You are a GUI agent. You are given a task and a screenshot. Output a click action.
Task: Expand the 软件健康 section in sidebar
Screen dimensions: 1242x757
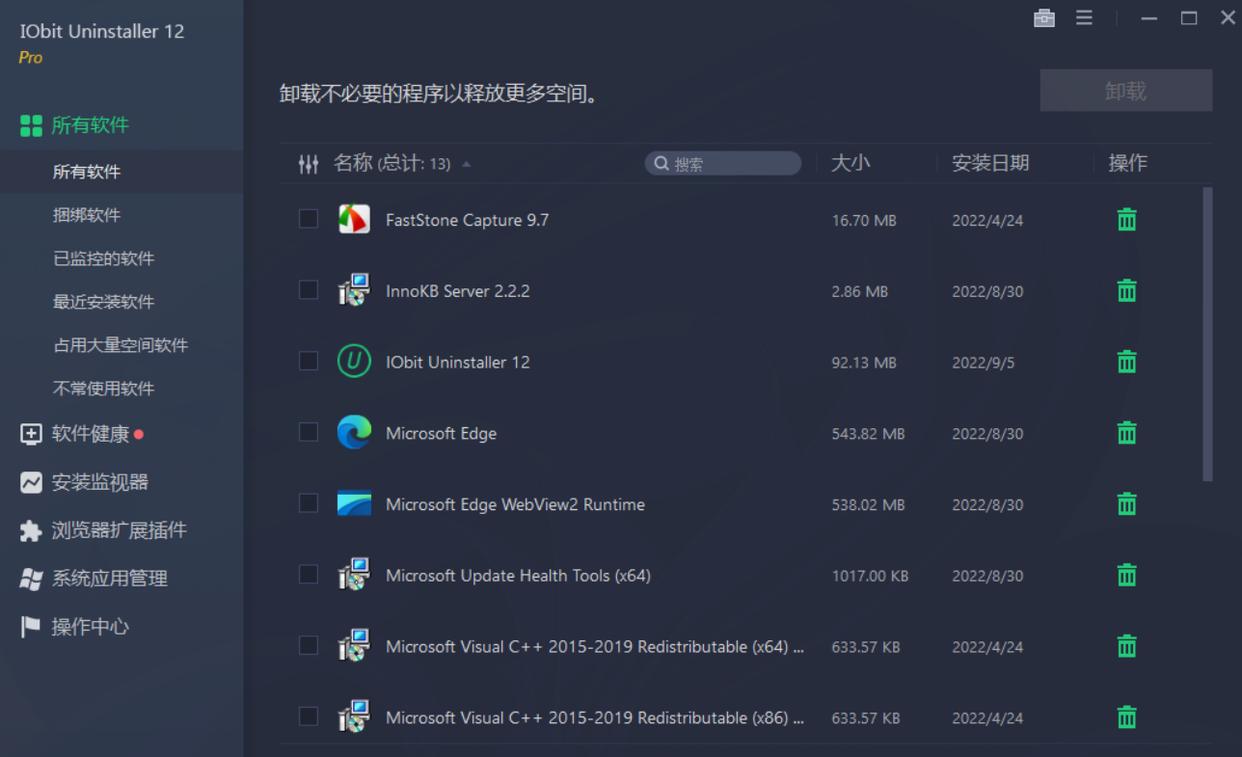coord(90,434)
